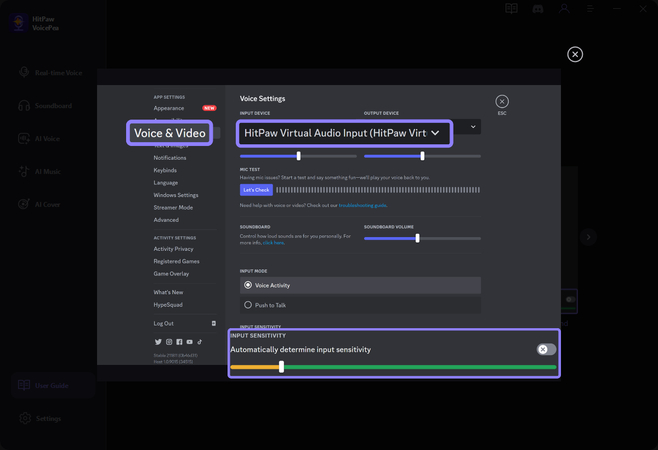Open the hamburger menu icon in top bar
The image size is (658, 450).
tap(590, 9)
